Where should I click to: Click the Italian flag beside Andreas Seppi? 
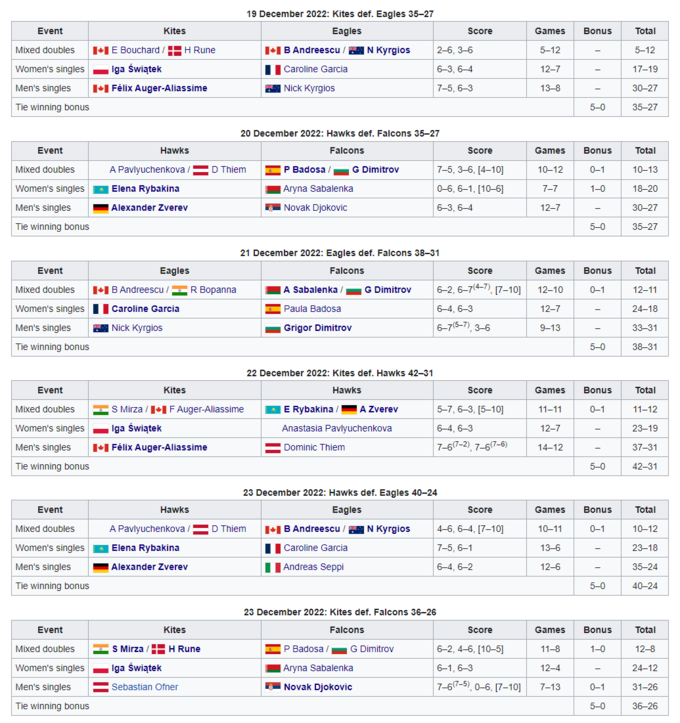(x=272, y=567)
